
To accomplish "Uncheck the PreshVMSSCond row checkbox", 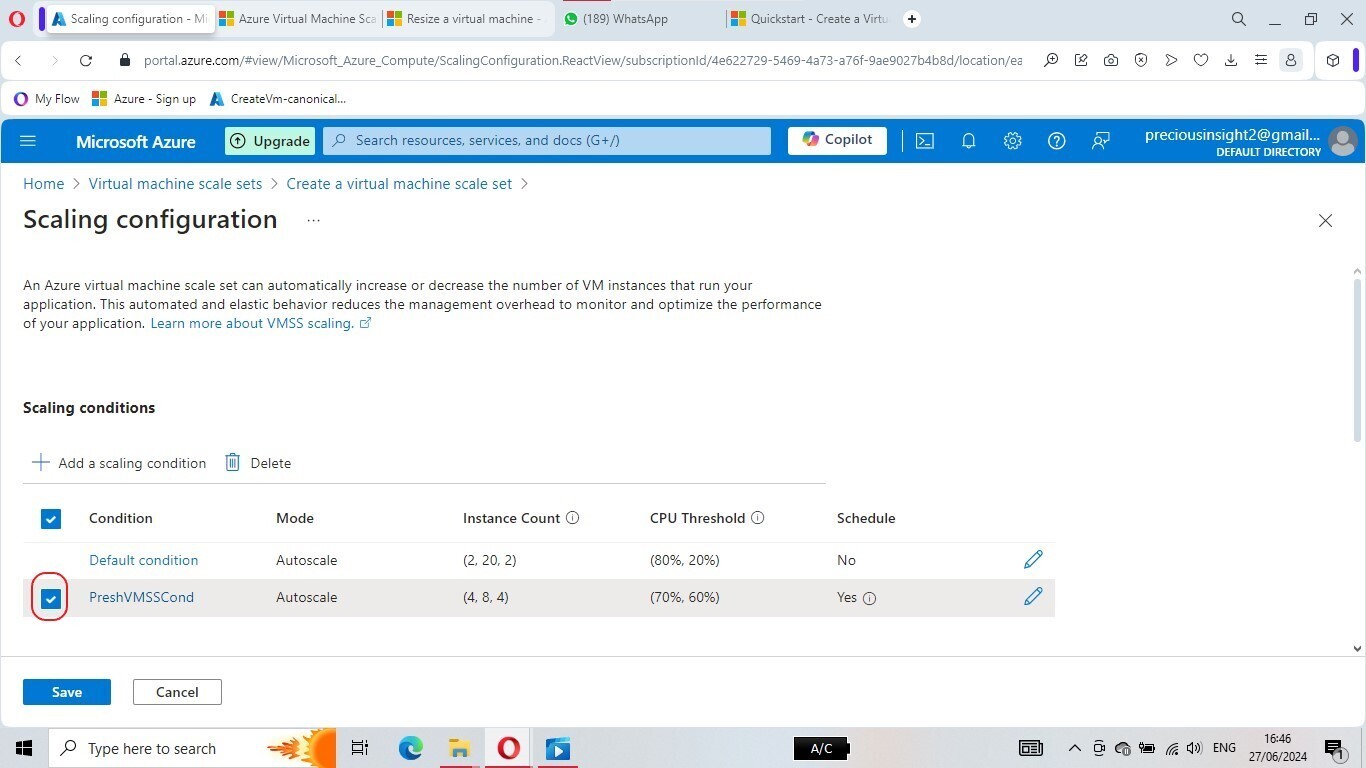I will click(51, 598).
